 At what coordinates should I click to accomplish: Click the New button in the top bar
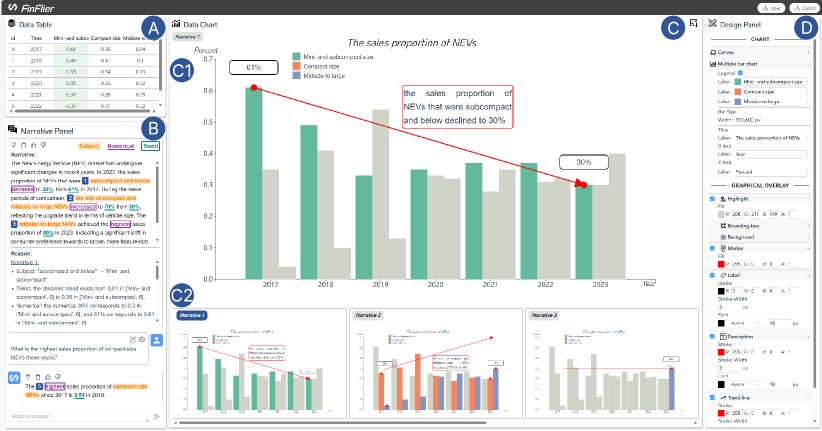pyautogui.click(x=771, y=8)
